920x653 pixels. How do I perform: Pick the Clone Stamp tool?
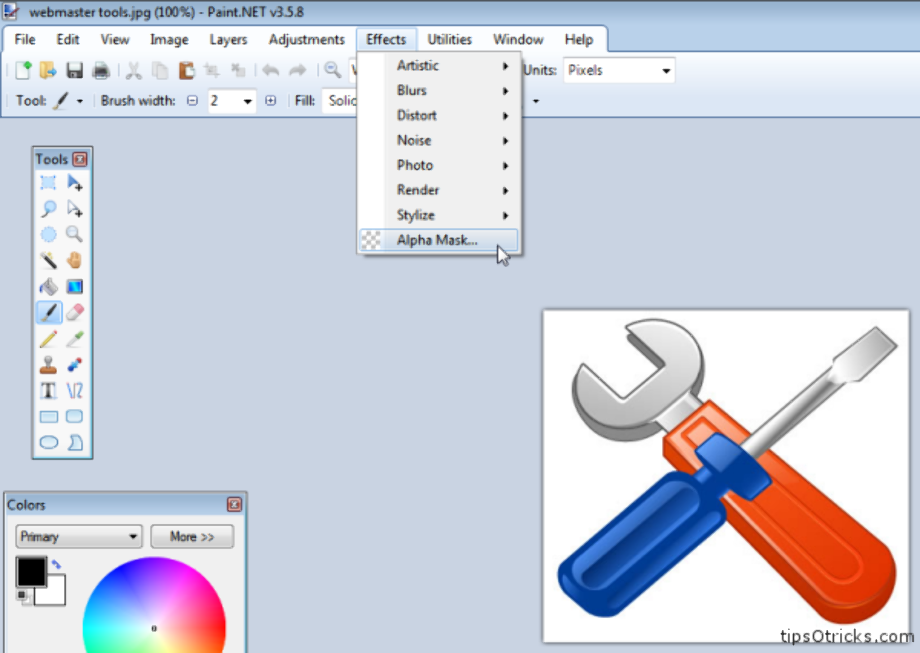48,364
